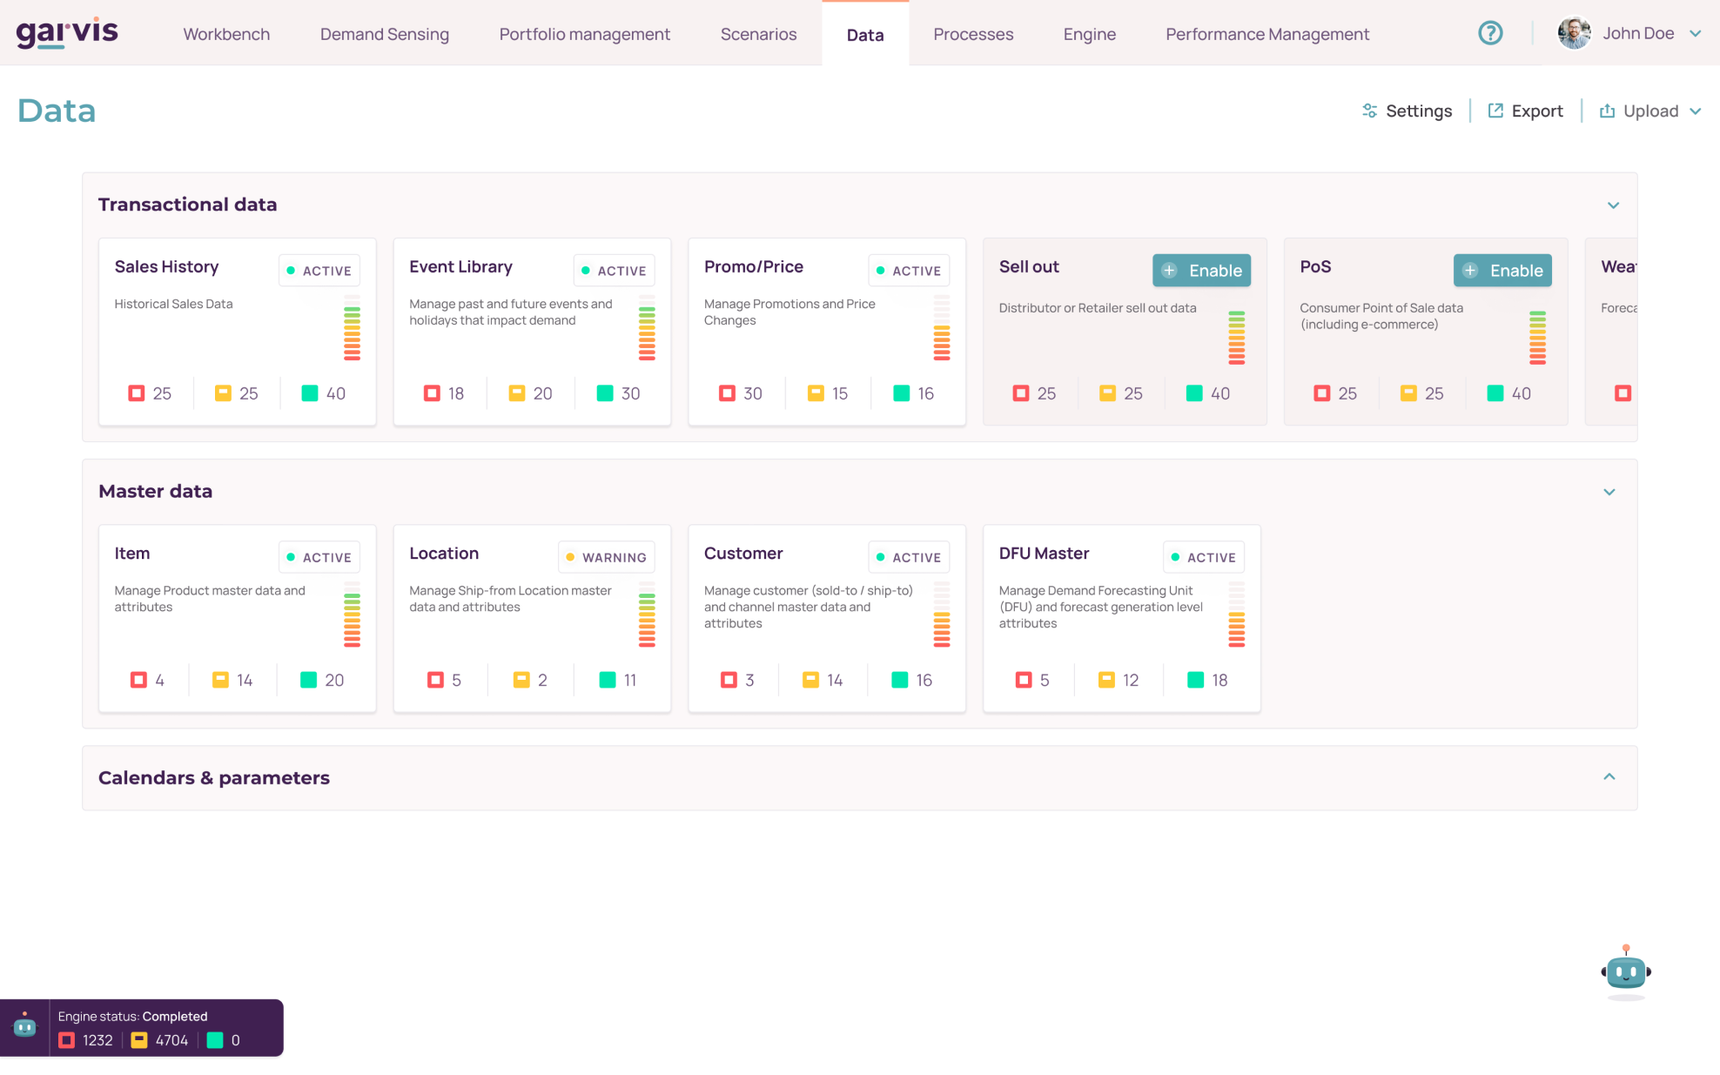Click the green success icon in Customer card

[x=900, y=680]
